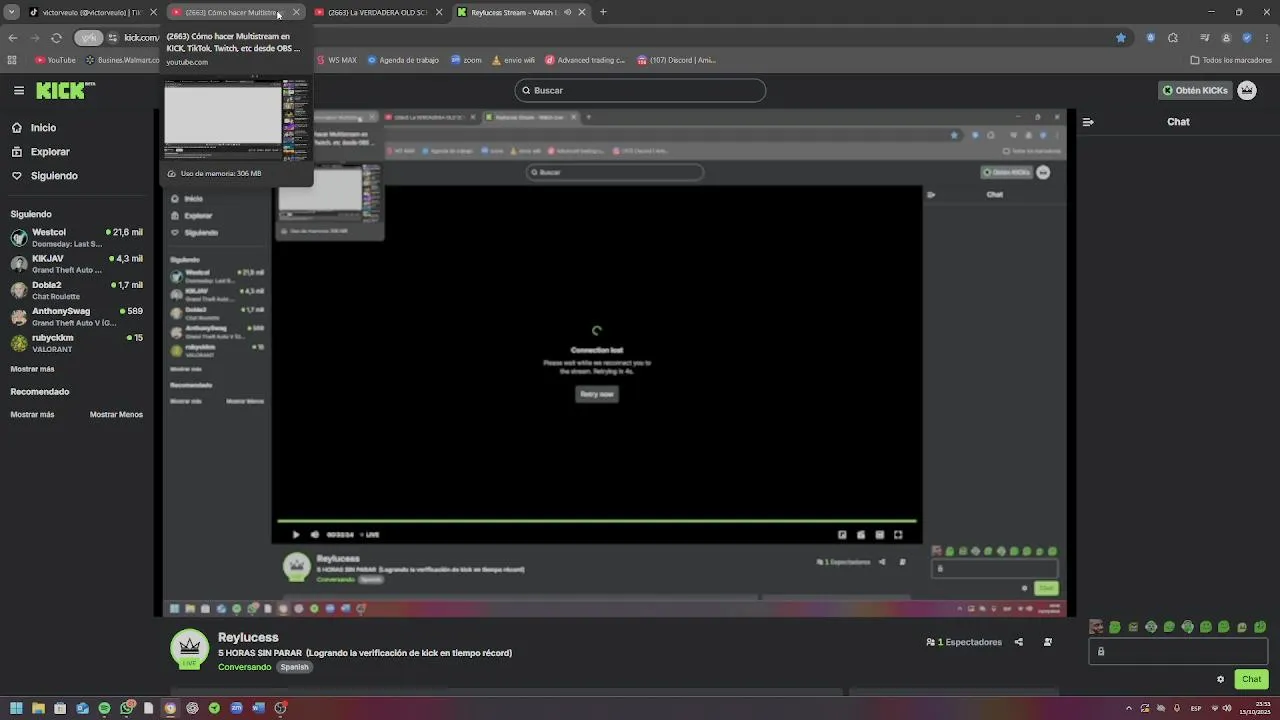The image size is (1280, 720).
Task: Jump to LIVE in the player
Action: pos(370,534)
